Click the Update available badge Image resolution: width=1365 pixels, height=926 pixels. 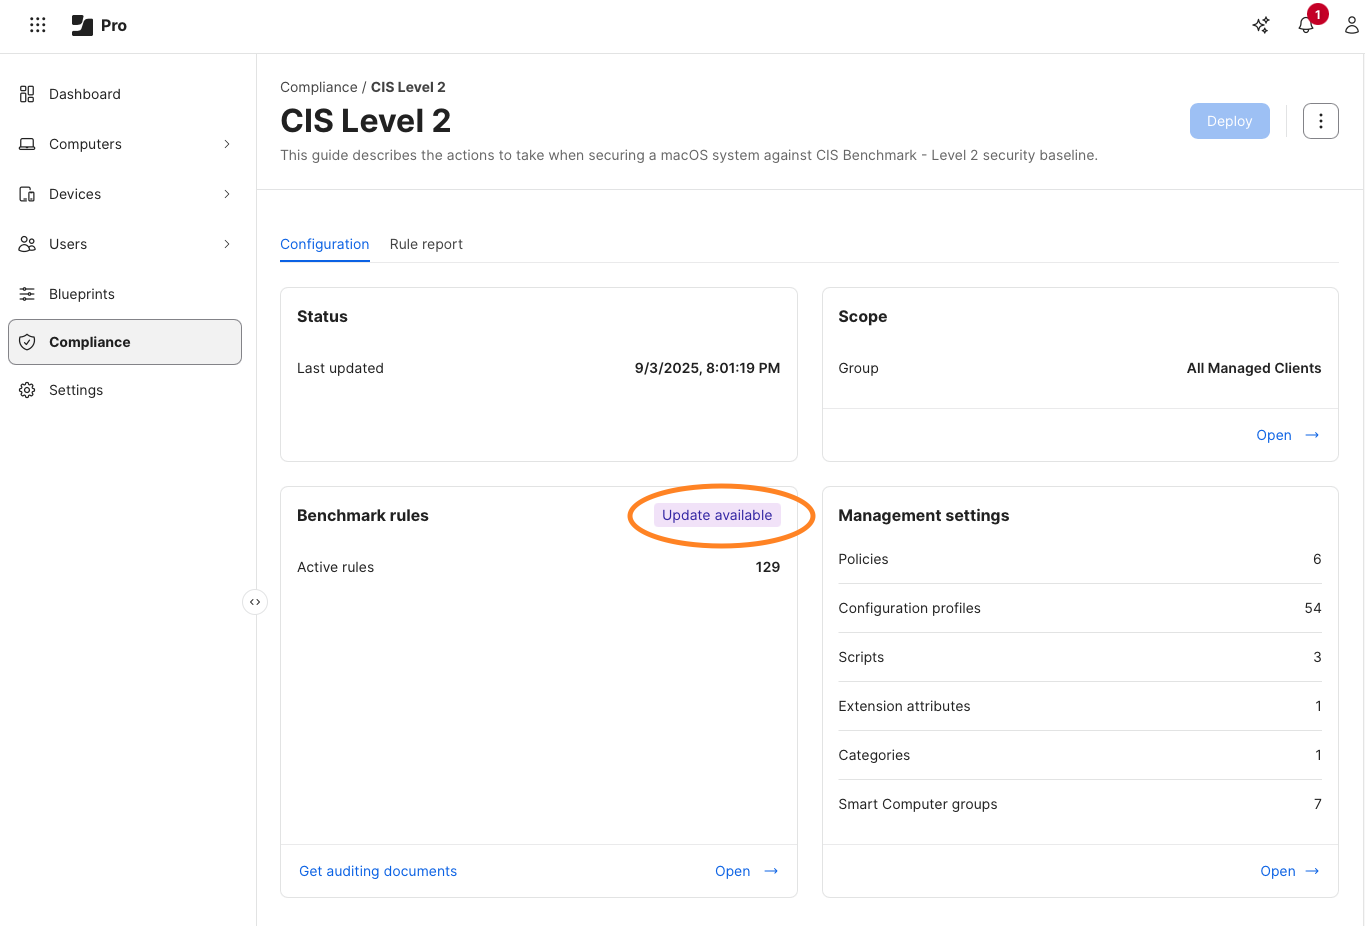click(717, 515)
